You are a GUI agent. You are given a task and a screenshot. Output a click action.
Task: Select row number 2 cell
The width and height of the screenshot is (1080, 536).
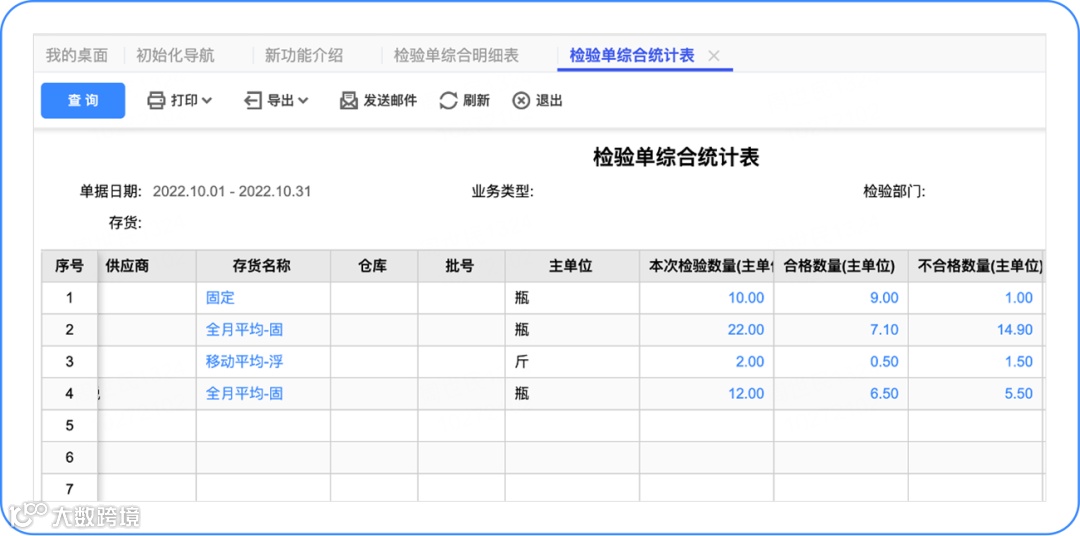pyautogui.click(x=70, y=329)
